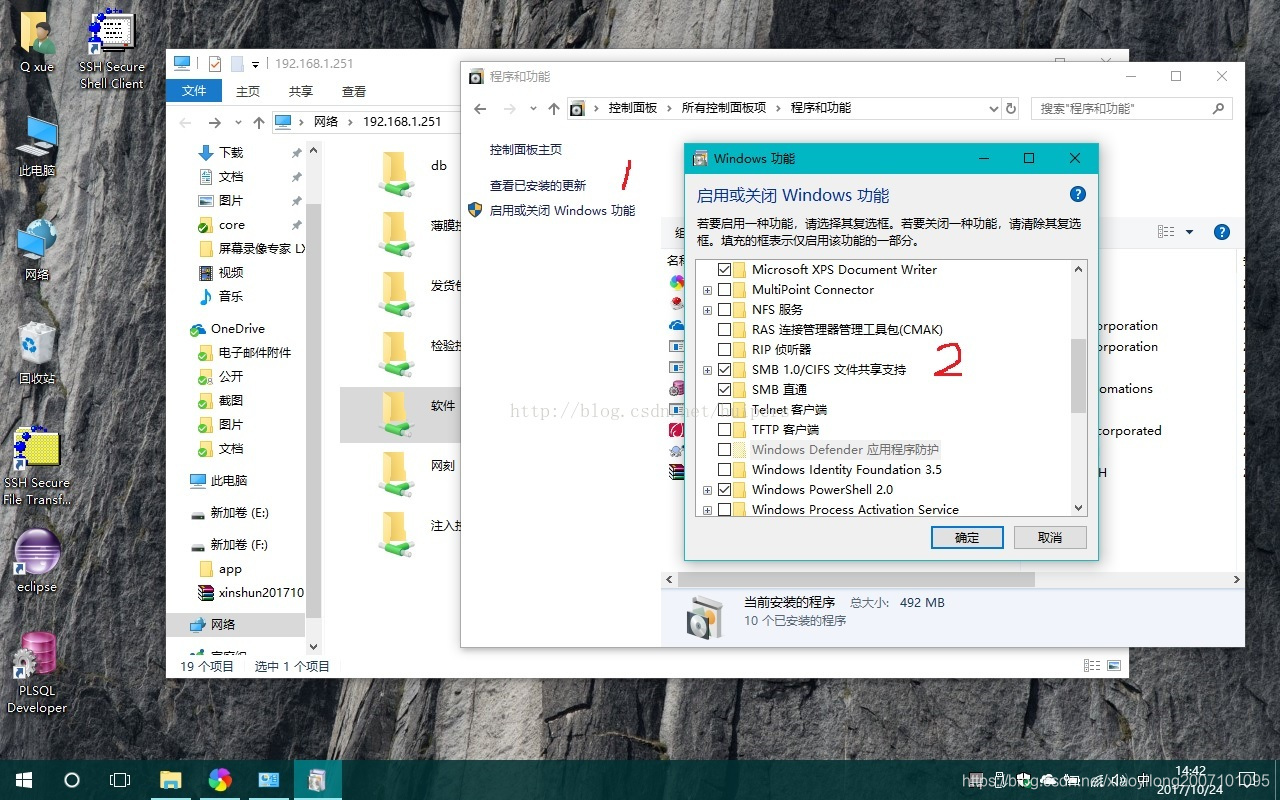Enable RIP 侦听器 checkbox

pos(725,349)
